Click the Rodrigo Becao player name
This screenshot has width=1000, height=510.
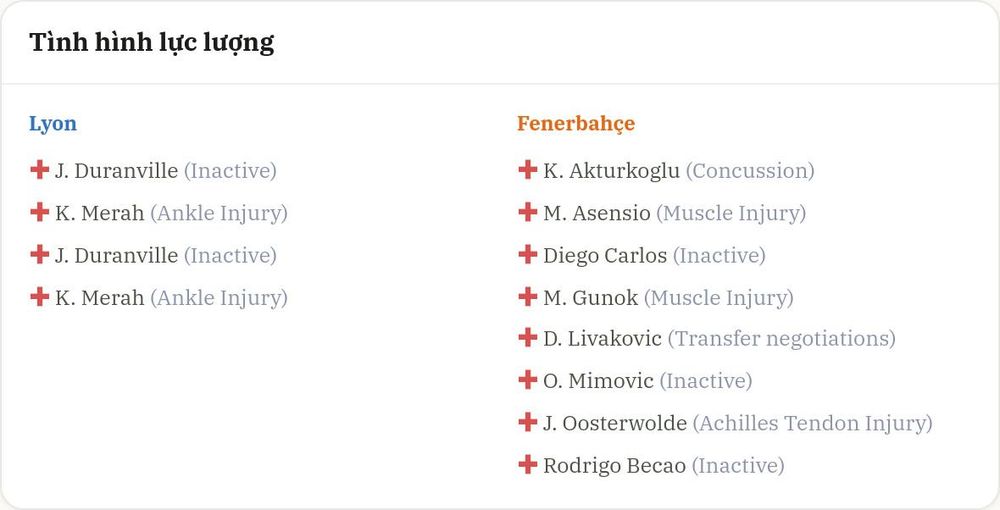[614, 466]
